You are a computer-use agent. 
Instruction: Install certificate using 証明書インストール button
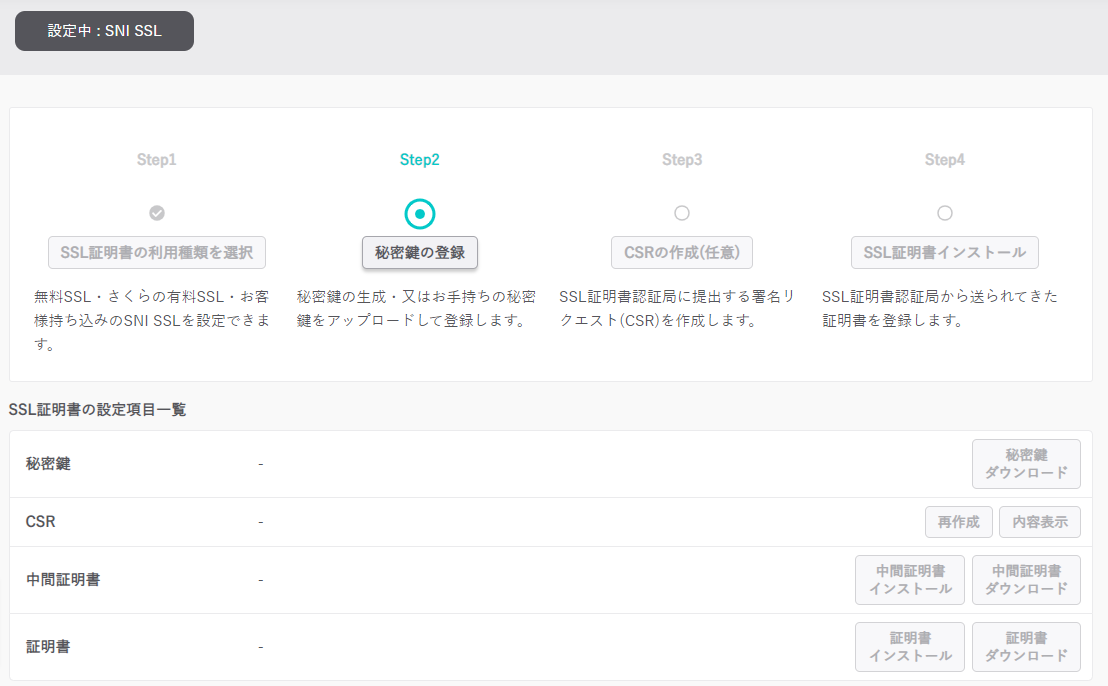pyautogui.click(x=910, y=647)
